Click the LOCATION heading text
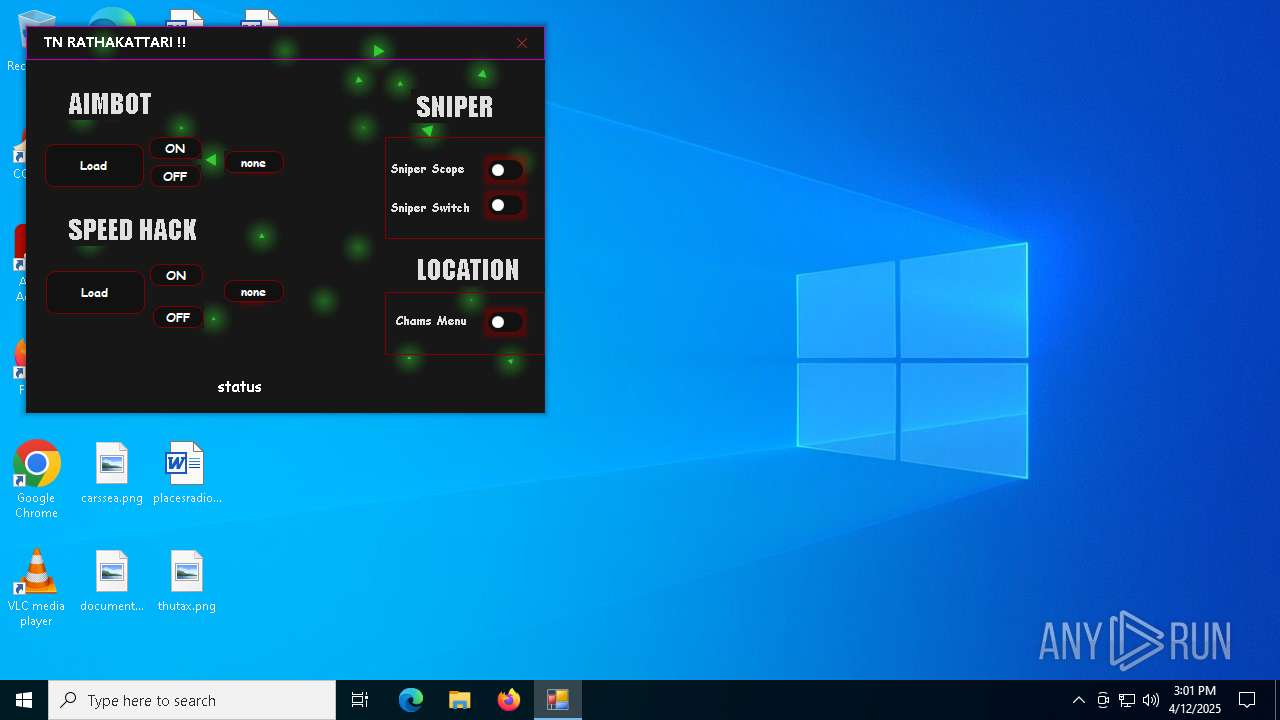The width and height of the screenshot is (1280, 720). coord(468,270)
